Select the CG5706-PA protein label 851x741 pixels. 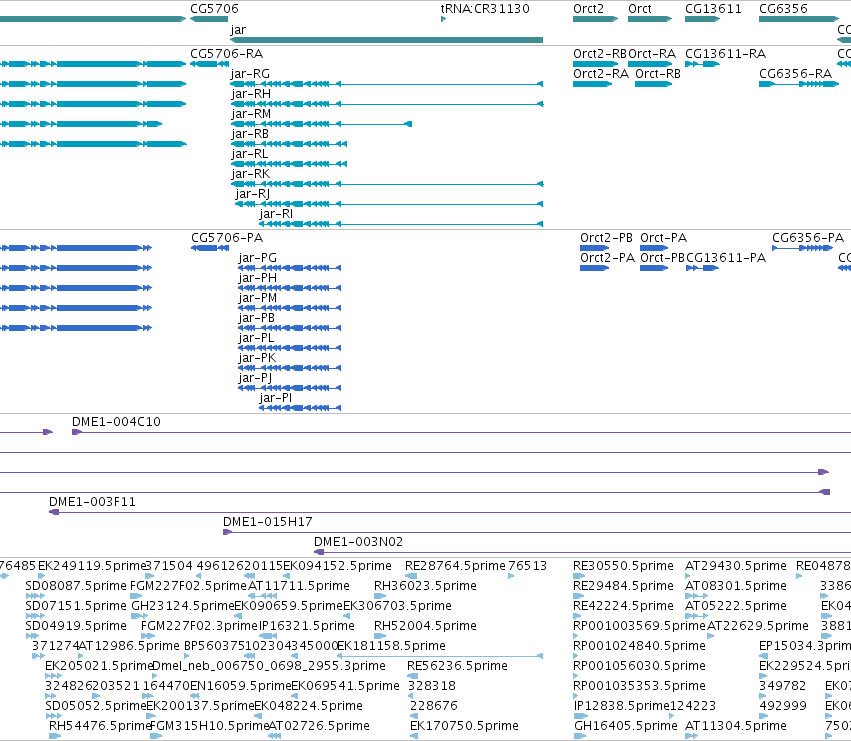tap(227, 238)
